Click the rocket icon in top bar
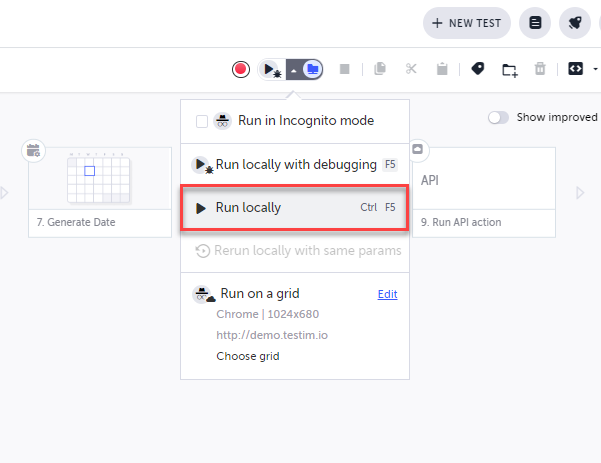The image size is (601, 463). coord(575,23)
